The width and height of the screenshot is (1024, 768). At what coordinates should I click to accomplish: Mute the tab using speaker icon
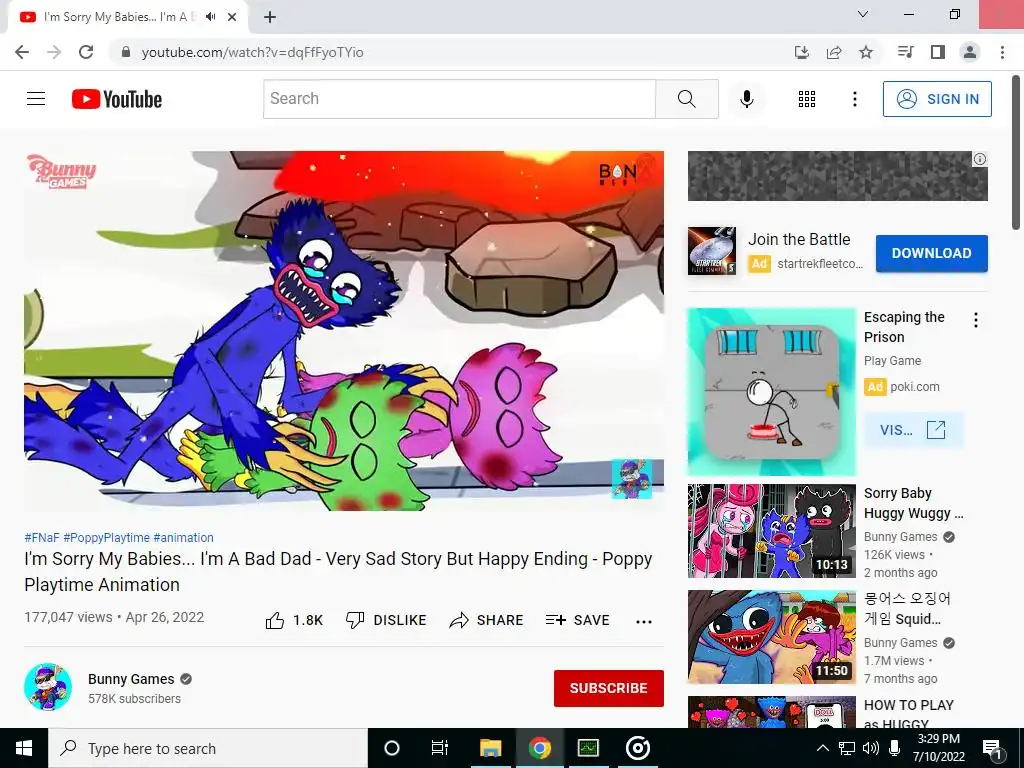[x=210, y=17]
